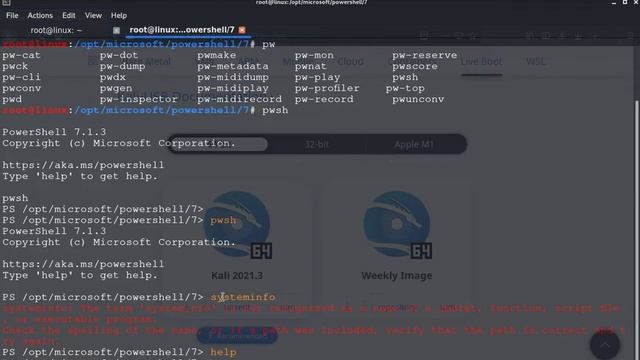The width and height of the screenshot is (640, 360).
Task: Click the 'pwgen' completion entry
Action: coord(116,88)
